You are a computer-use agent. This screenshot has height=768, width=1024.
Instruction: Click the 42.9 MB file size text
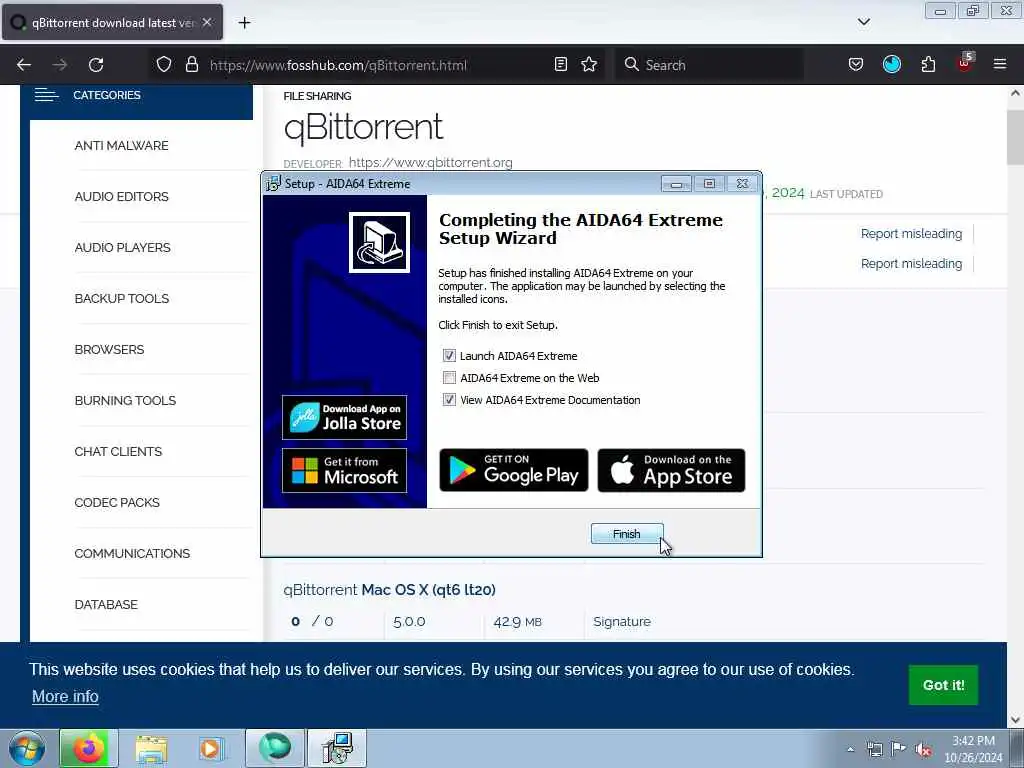click(517, 622)
